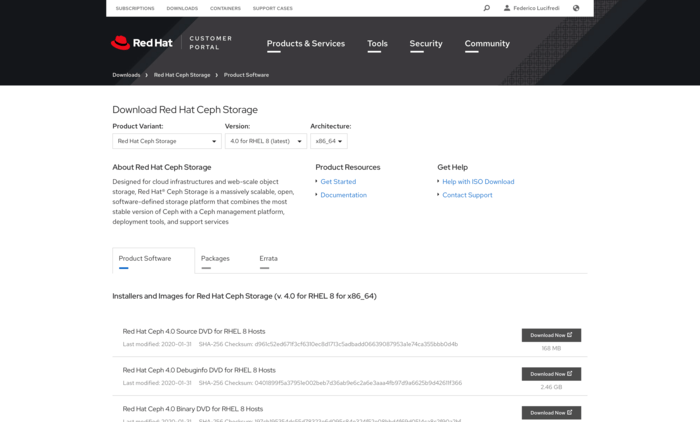
Task: Open the Product Variant dropdown
Action: 167,141
